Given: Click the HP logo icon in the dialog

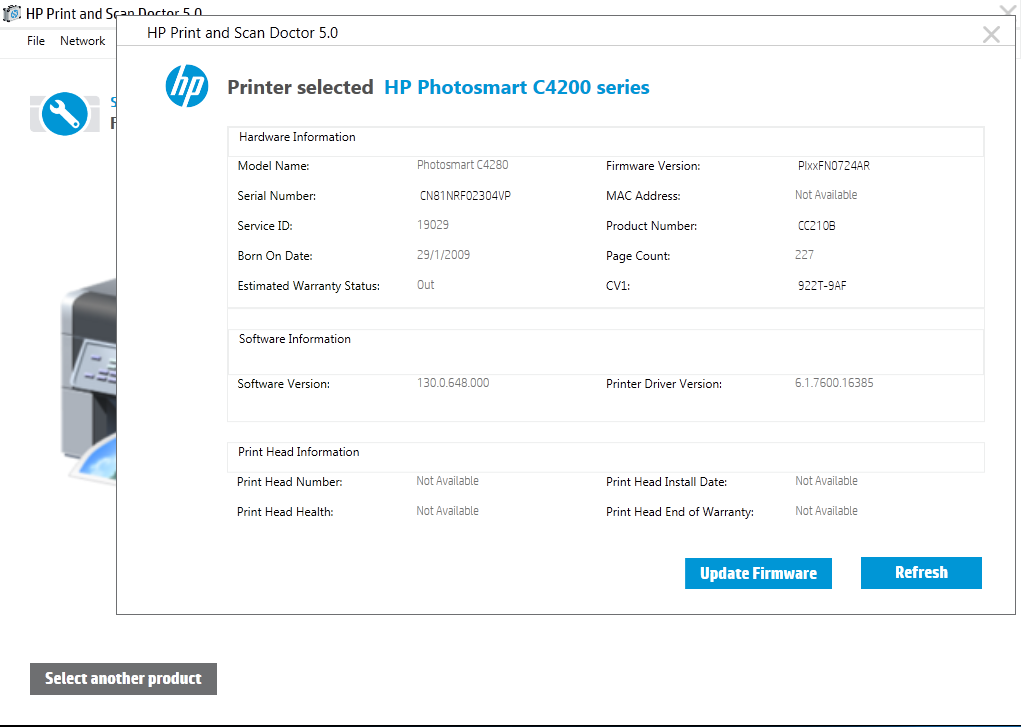Looking at the screenshot, I should [186, 86].
